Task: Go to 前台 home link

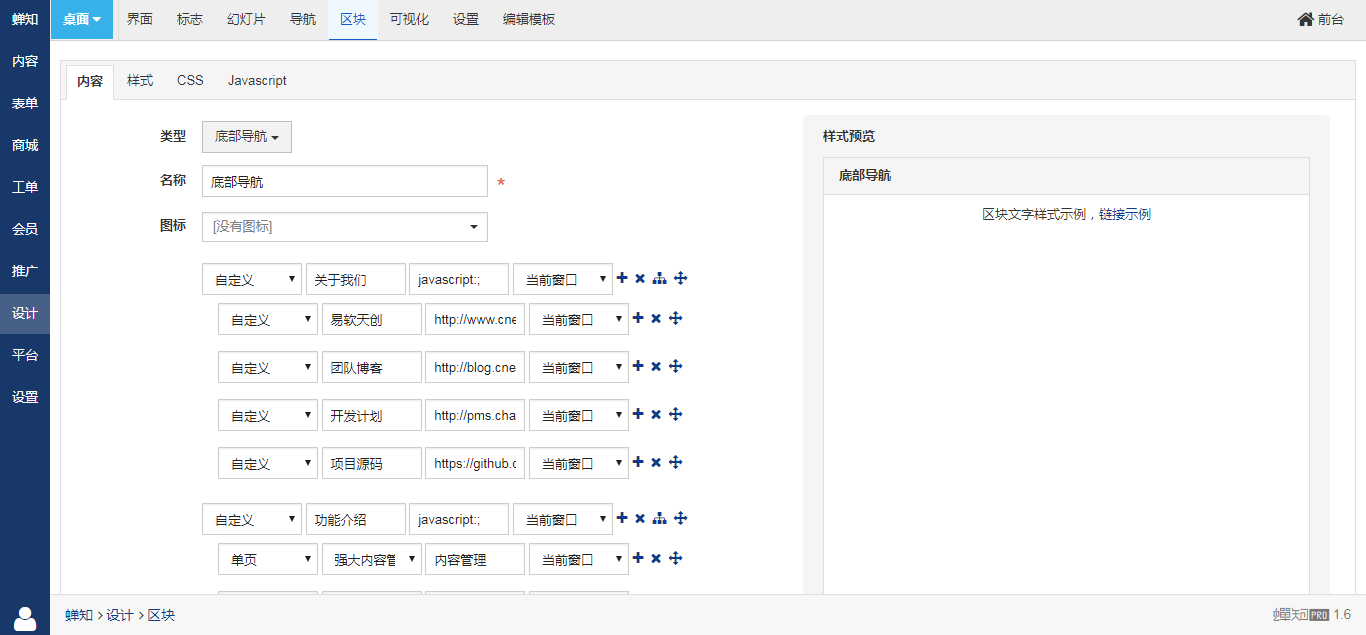Action: coord(1320,20)
